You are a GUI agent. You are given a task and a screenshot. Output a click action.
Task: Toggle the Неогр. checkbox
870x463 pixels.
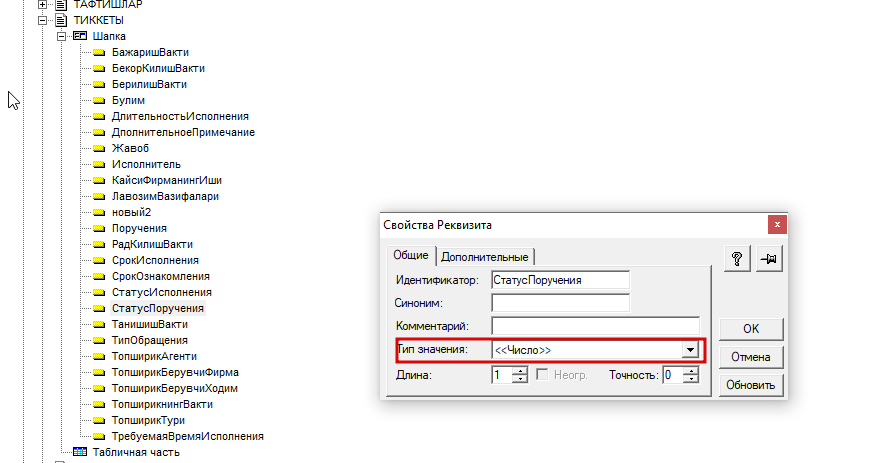(x=543, y=375)
